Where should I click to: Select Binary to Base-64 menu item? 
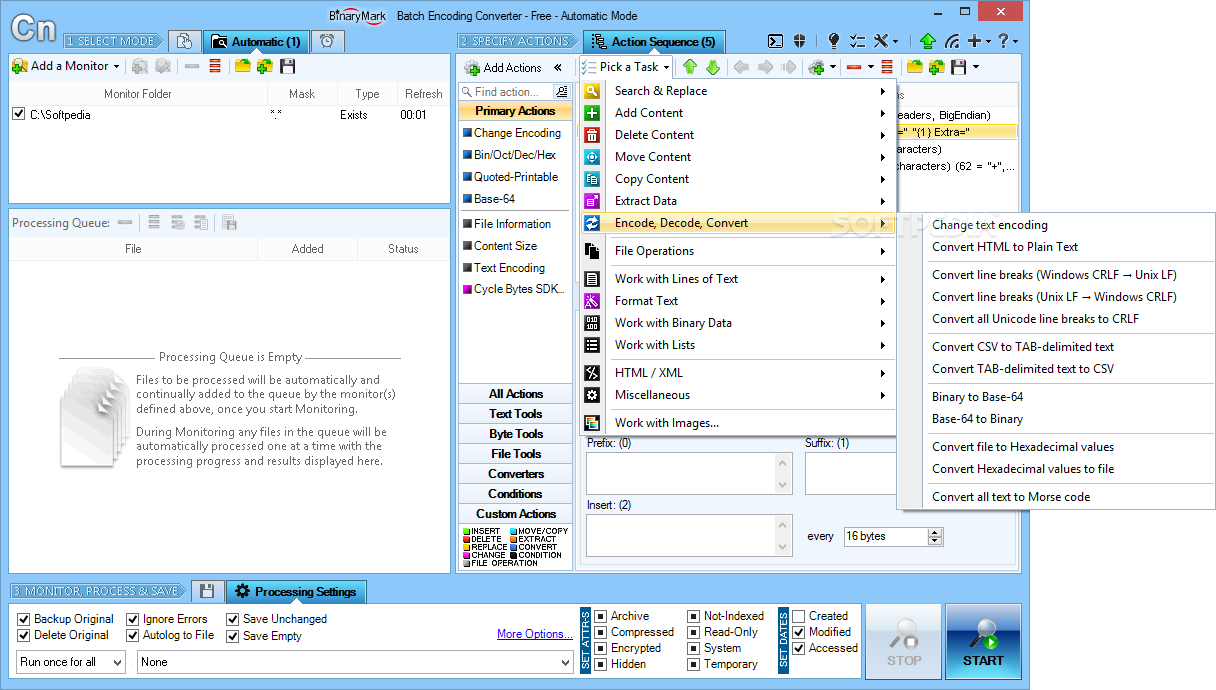[x=977, y=397]
